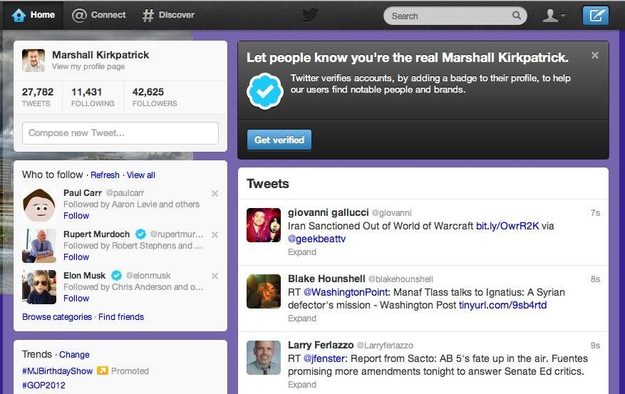
Task: Expand giovanni gallucci's tweet
Action: [x=302, y=252]
